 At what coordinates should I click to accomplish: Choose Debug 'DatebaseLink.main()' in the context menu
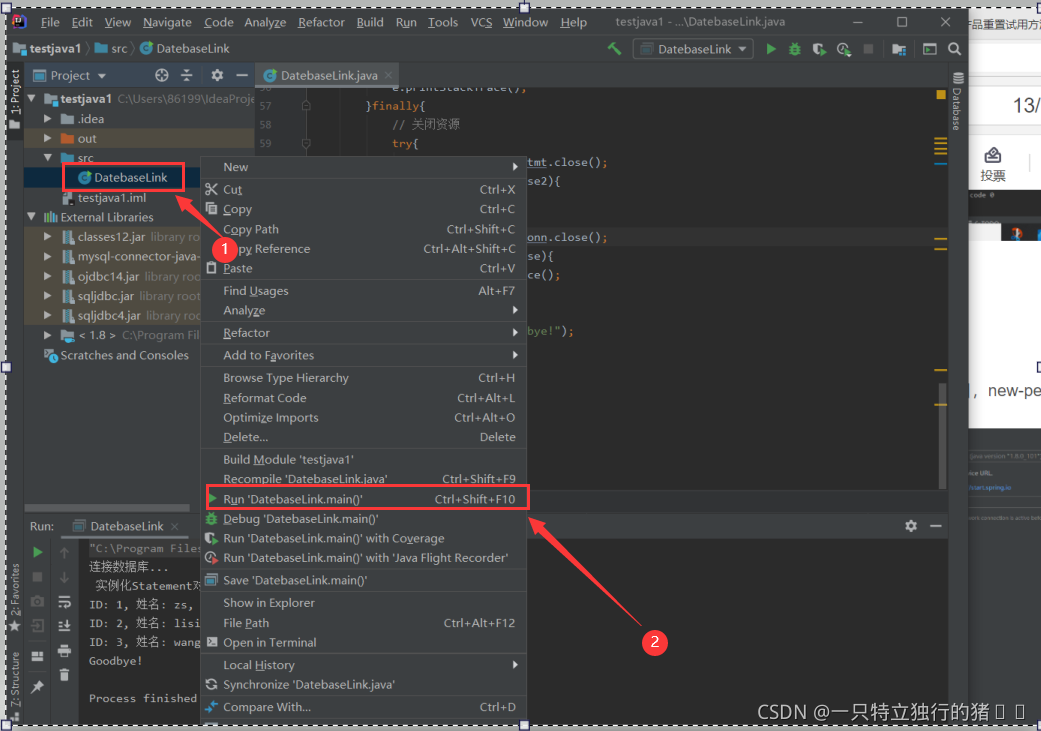(364, 519)
